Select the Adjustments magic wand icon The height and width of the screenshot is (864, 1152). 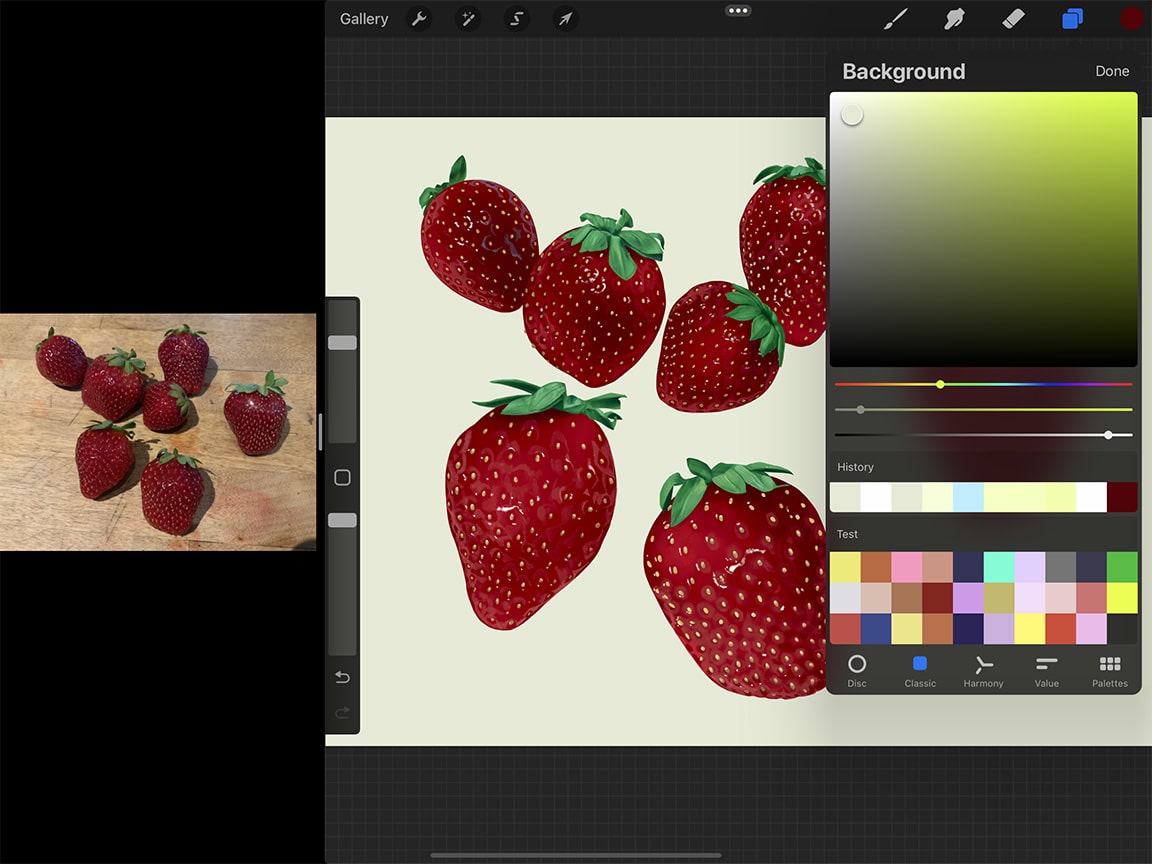pyautogui.click(x=468, y=18)
